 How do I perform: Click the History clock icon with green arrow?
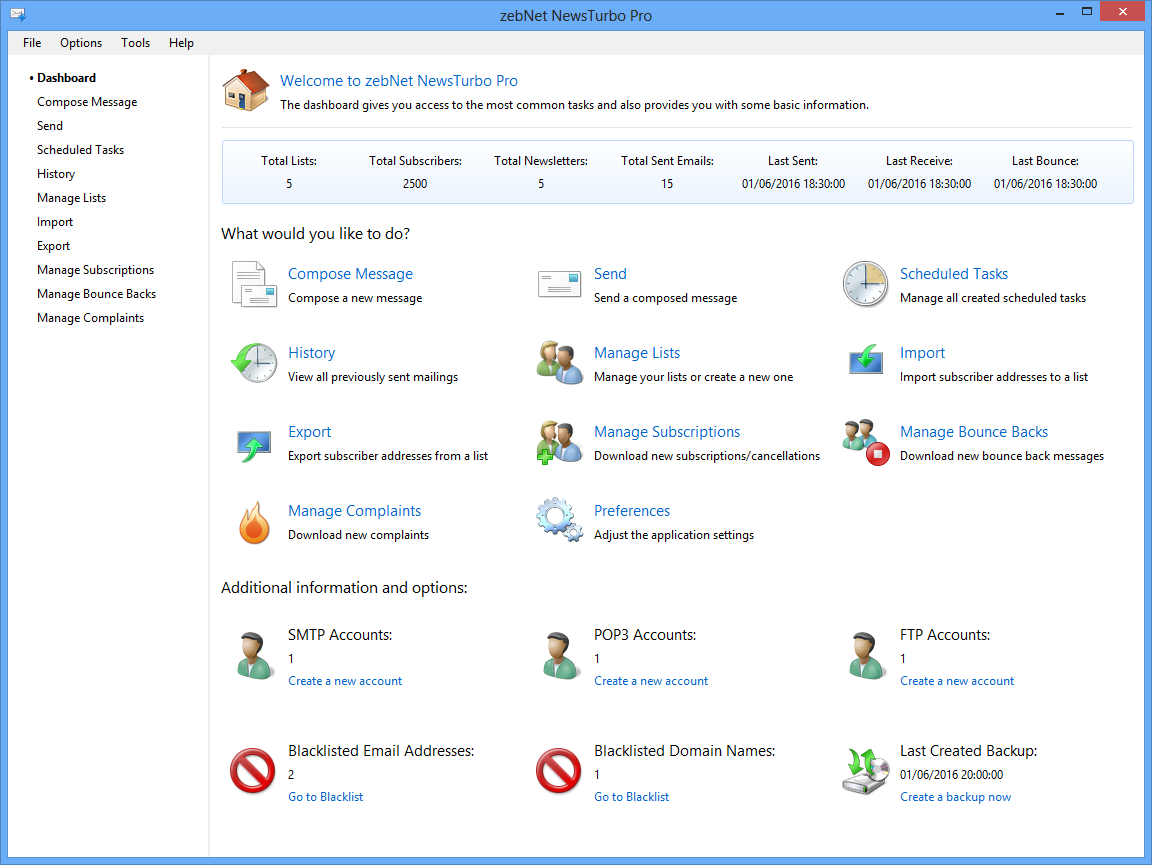pyautogui.click(x=254, y=363)
